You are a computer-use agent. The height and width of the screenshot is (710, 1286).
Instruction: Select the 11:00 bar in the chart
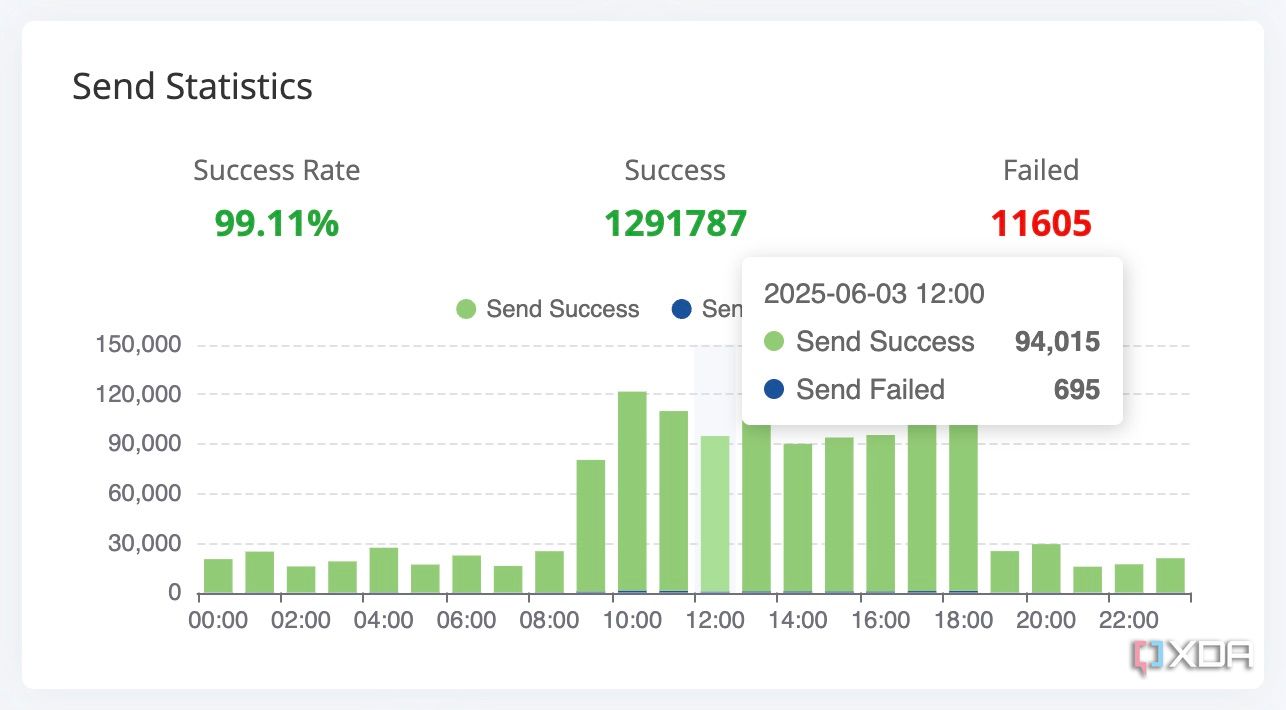[674, 502]
